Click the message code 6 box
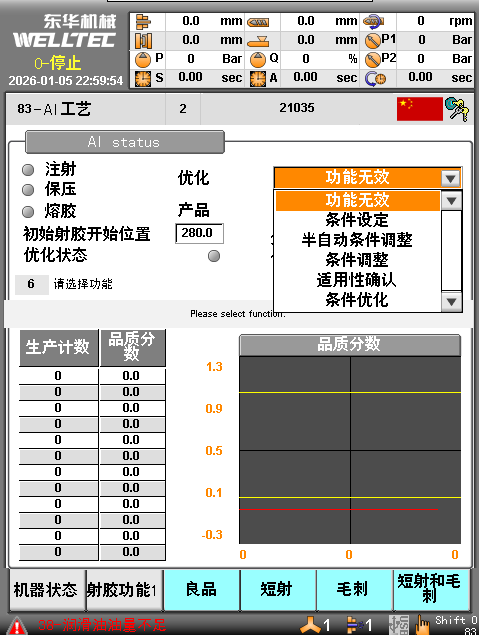Image resolution: width=479 pixels, height=635 pixels. point(31,284)
